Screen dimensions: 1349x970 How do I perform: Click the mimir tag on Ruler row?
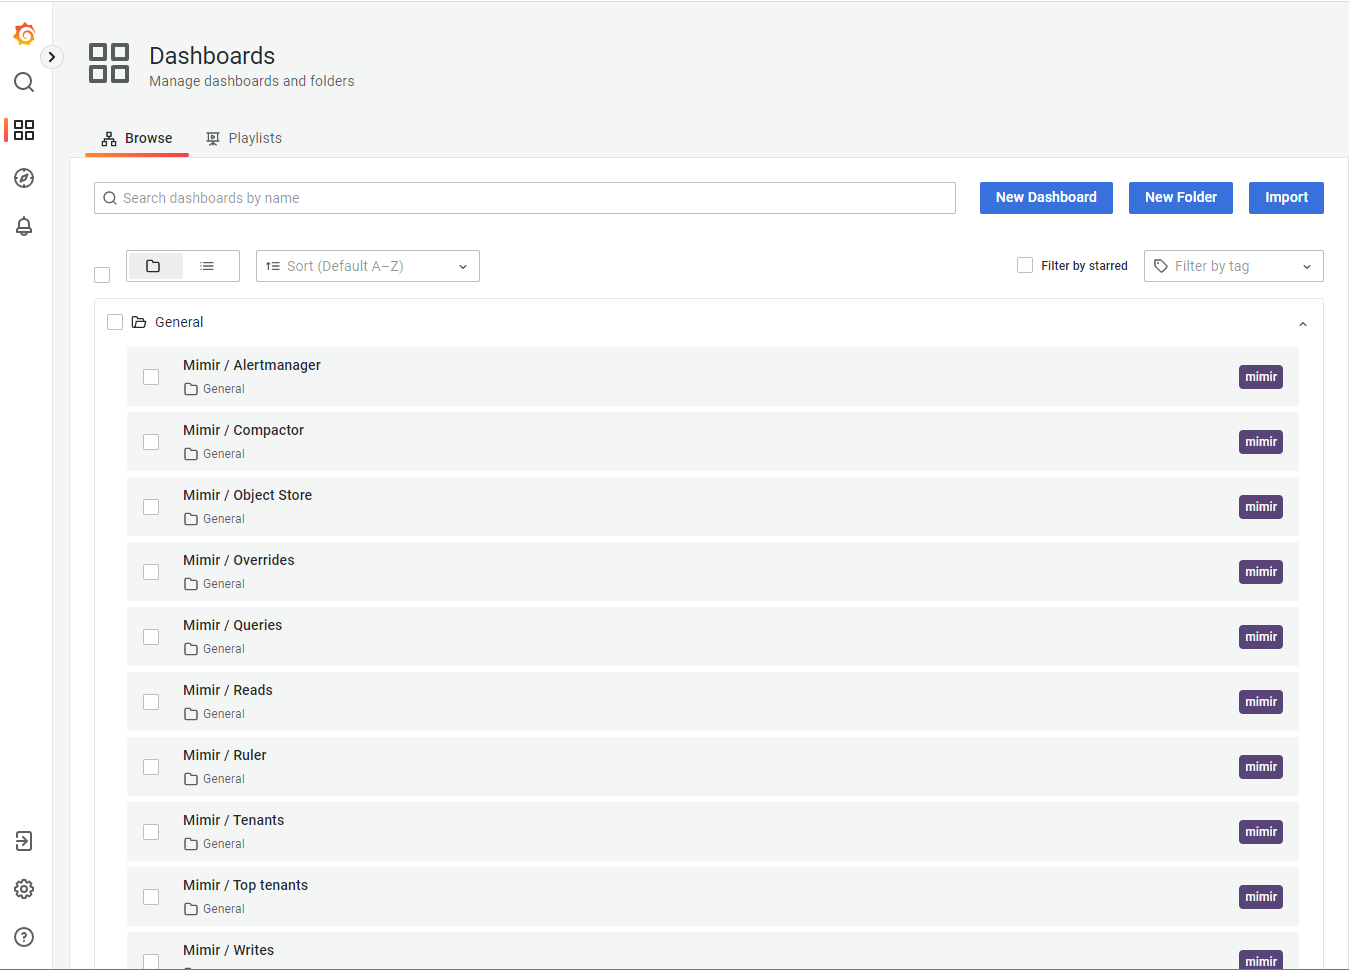pos(1260,767)
